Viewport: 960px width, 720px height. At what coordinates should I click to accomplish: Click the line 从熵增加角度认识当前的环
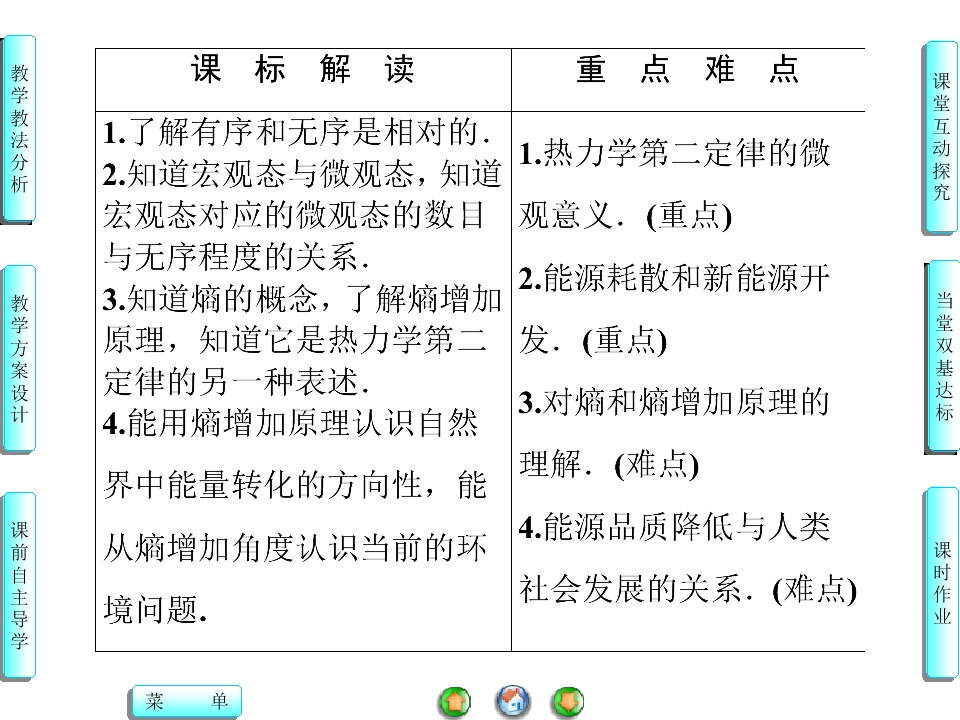point(295,547)
